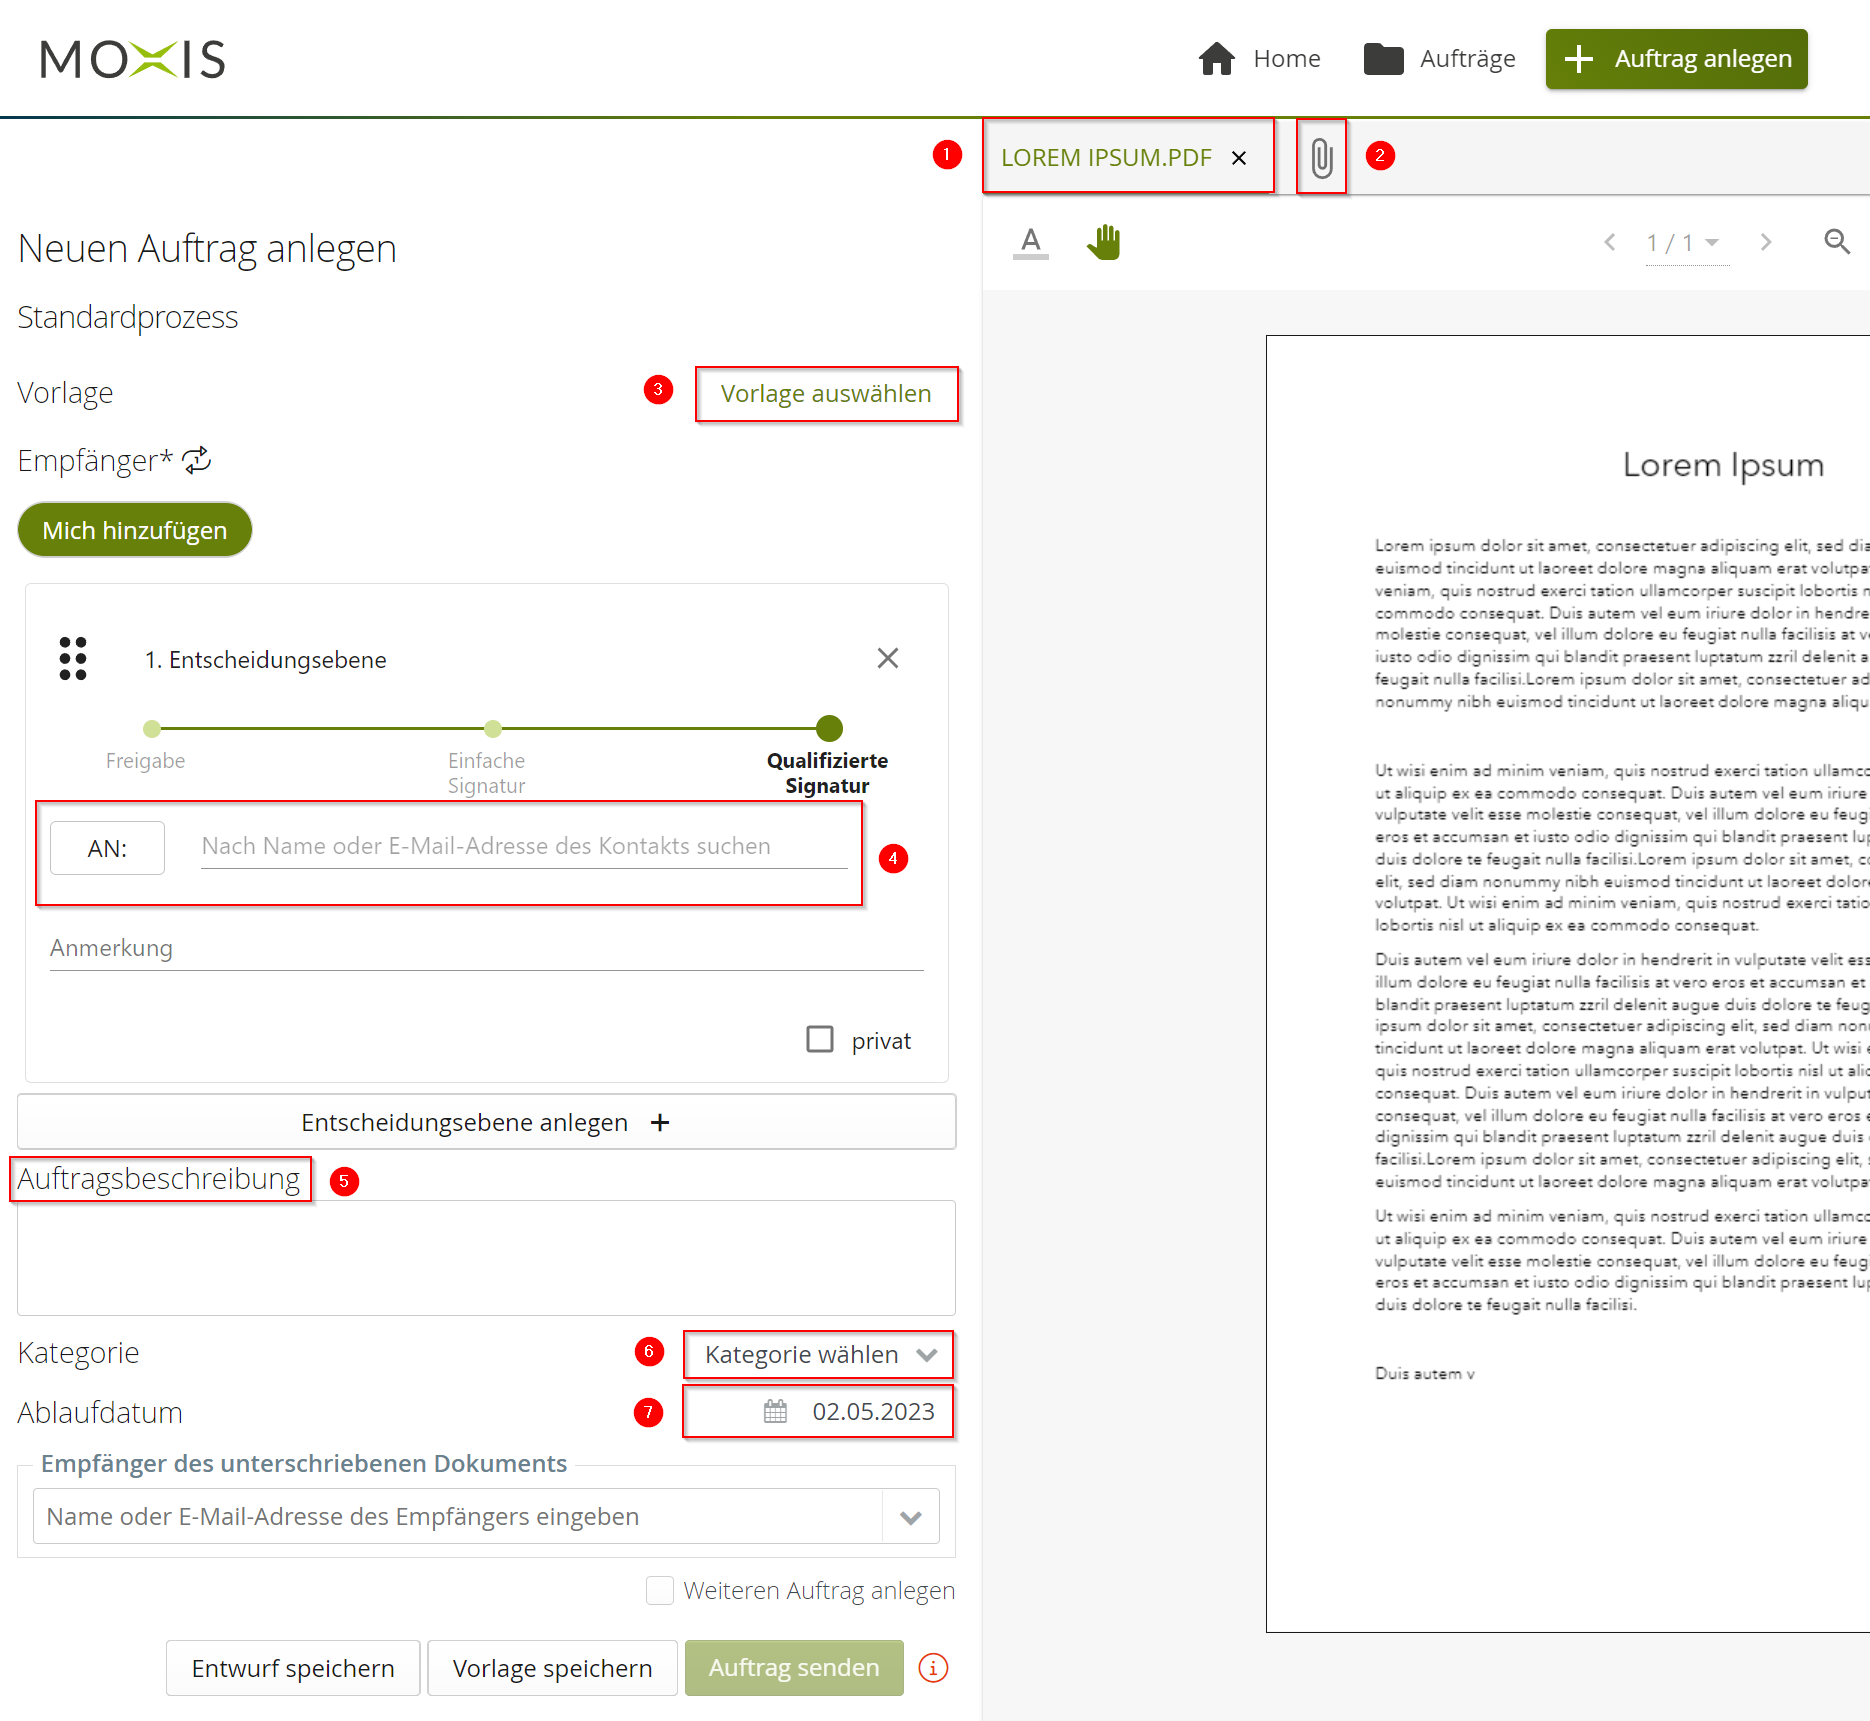The height and width of the screenshot is (1721, 1870).
Task: Select the hand pan tool
Action: (x=1104, y=242)
